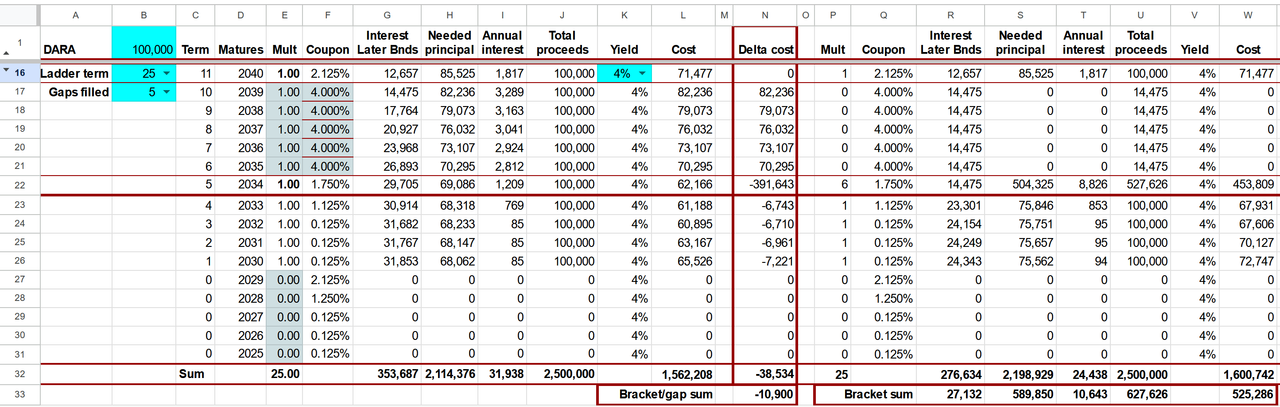Viewport: 1280px width, 407px height.
Task: Click the Bracket sum label
Action: 880,394
